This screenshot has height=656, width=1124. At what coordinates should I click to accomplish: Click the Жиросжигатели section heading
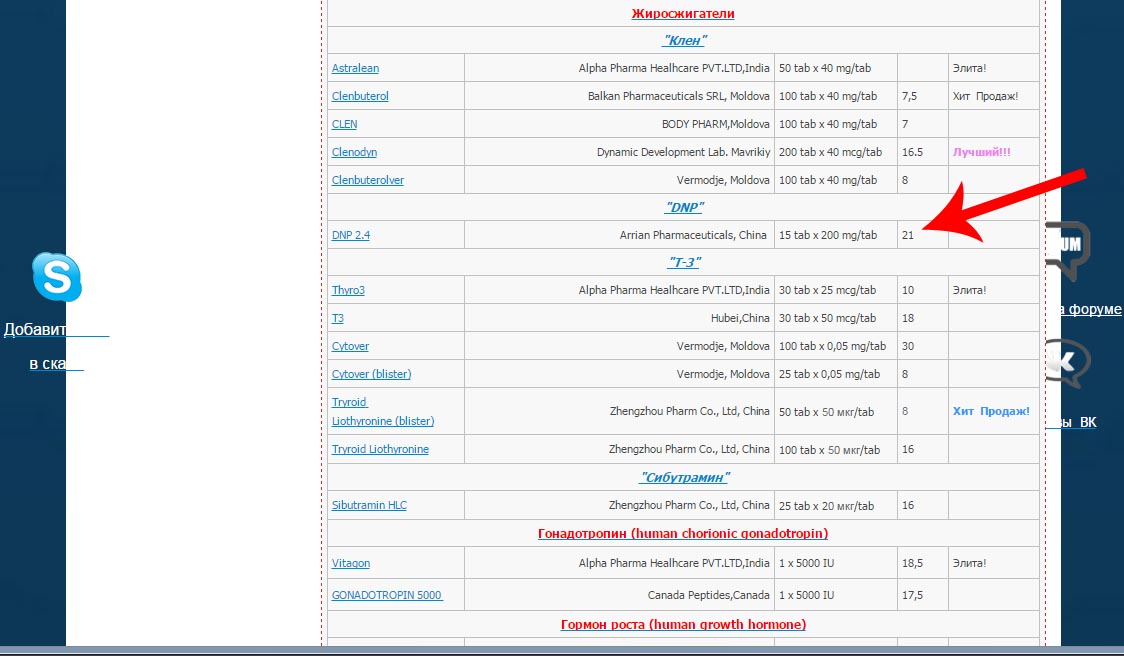683,14
